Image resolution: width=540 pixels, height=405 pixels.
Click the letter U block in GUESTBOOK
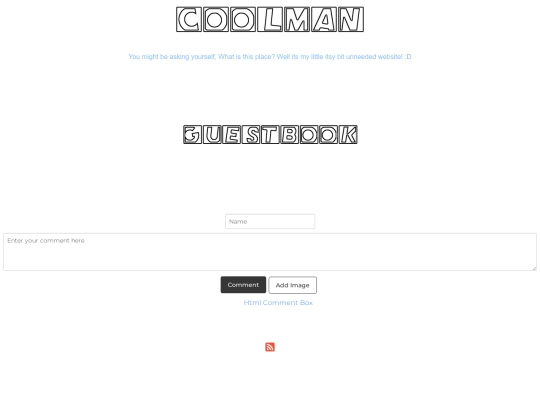pyautogui.click(x=212, y=134)
